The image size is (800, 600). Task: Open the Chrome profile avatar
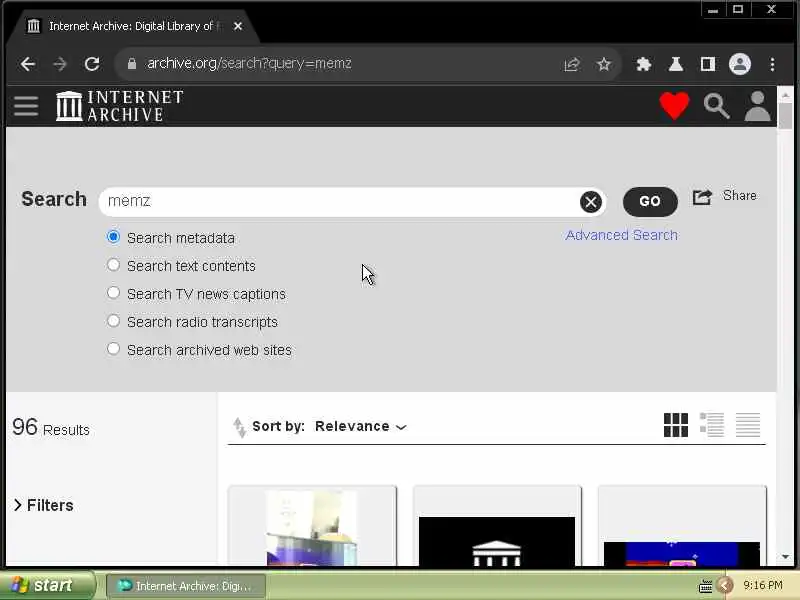coord(739,64)
